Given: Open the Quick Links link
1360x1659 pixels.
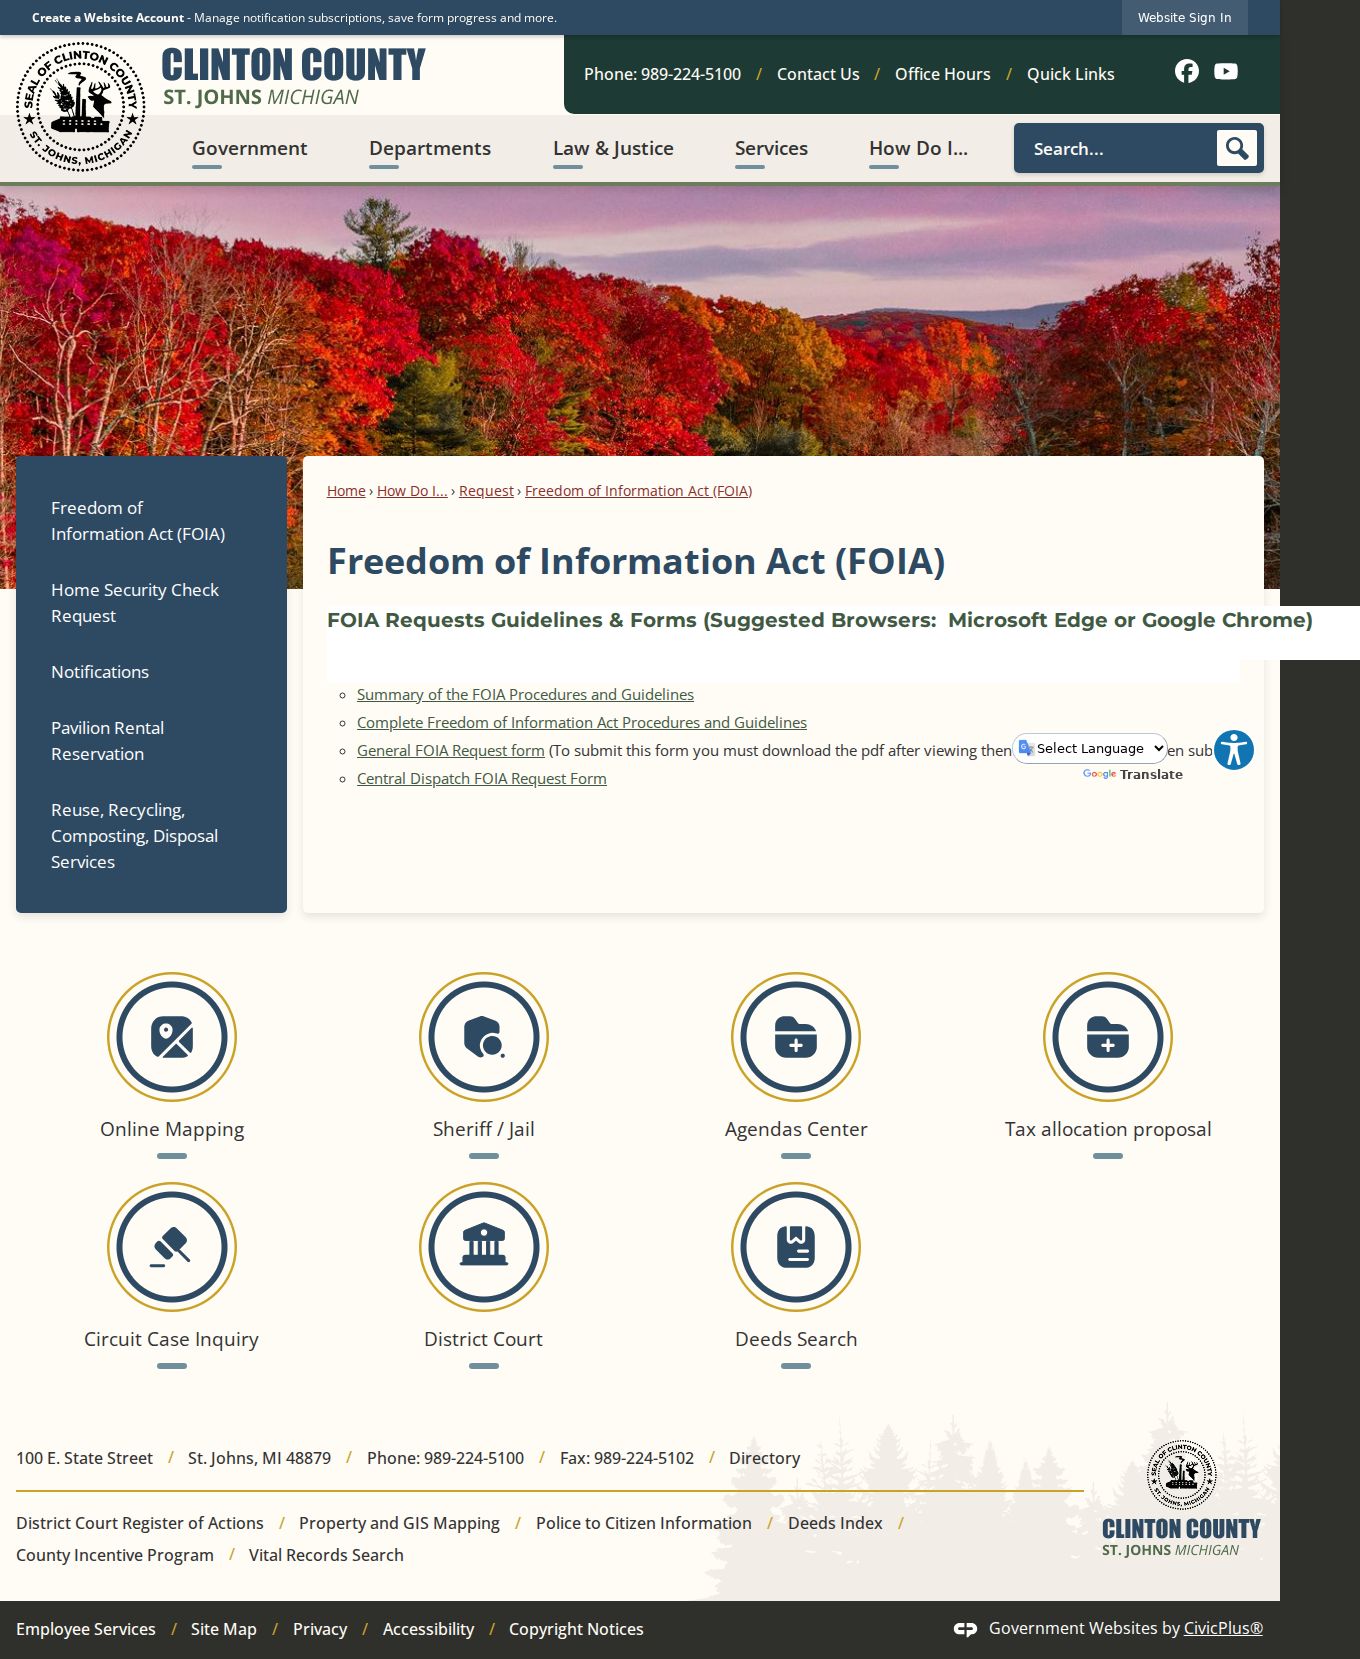Looking at the screenshot, I should coord(1070,74).
